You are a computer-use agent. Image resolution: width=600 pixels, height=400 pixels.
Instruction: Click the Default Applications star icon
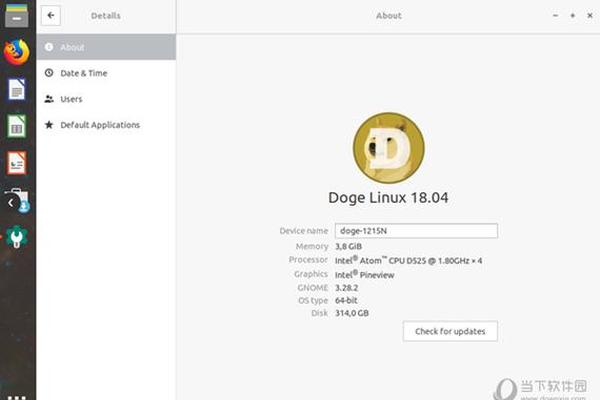[x=49, y=124]
